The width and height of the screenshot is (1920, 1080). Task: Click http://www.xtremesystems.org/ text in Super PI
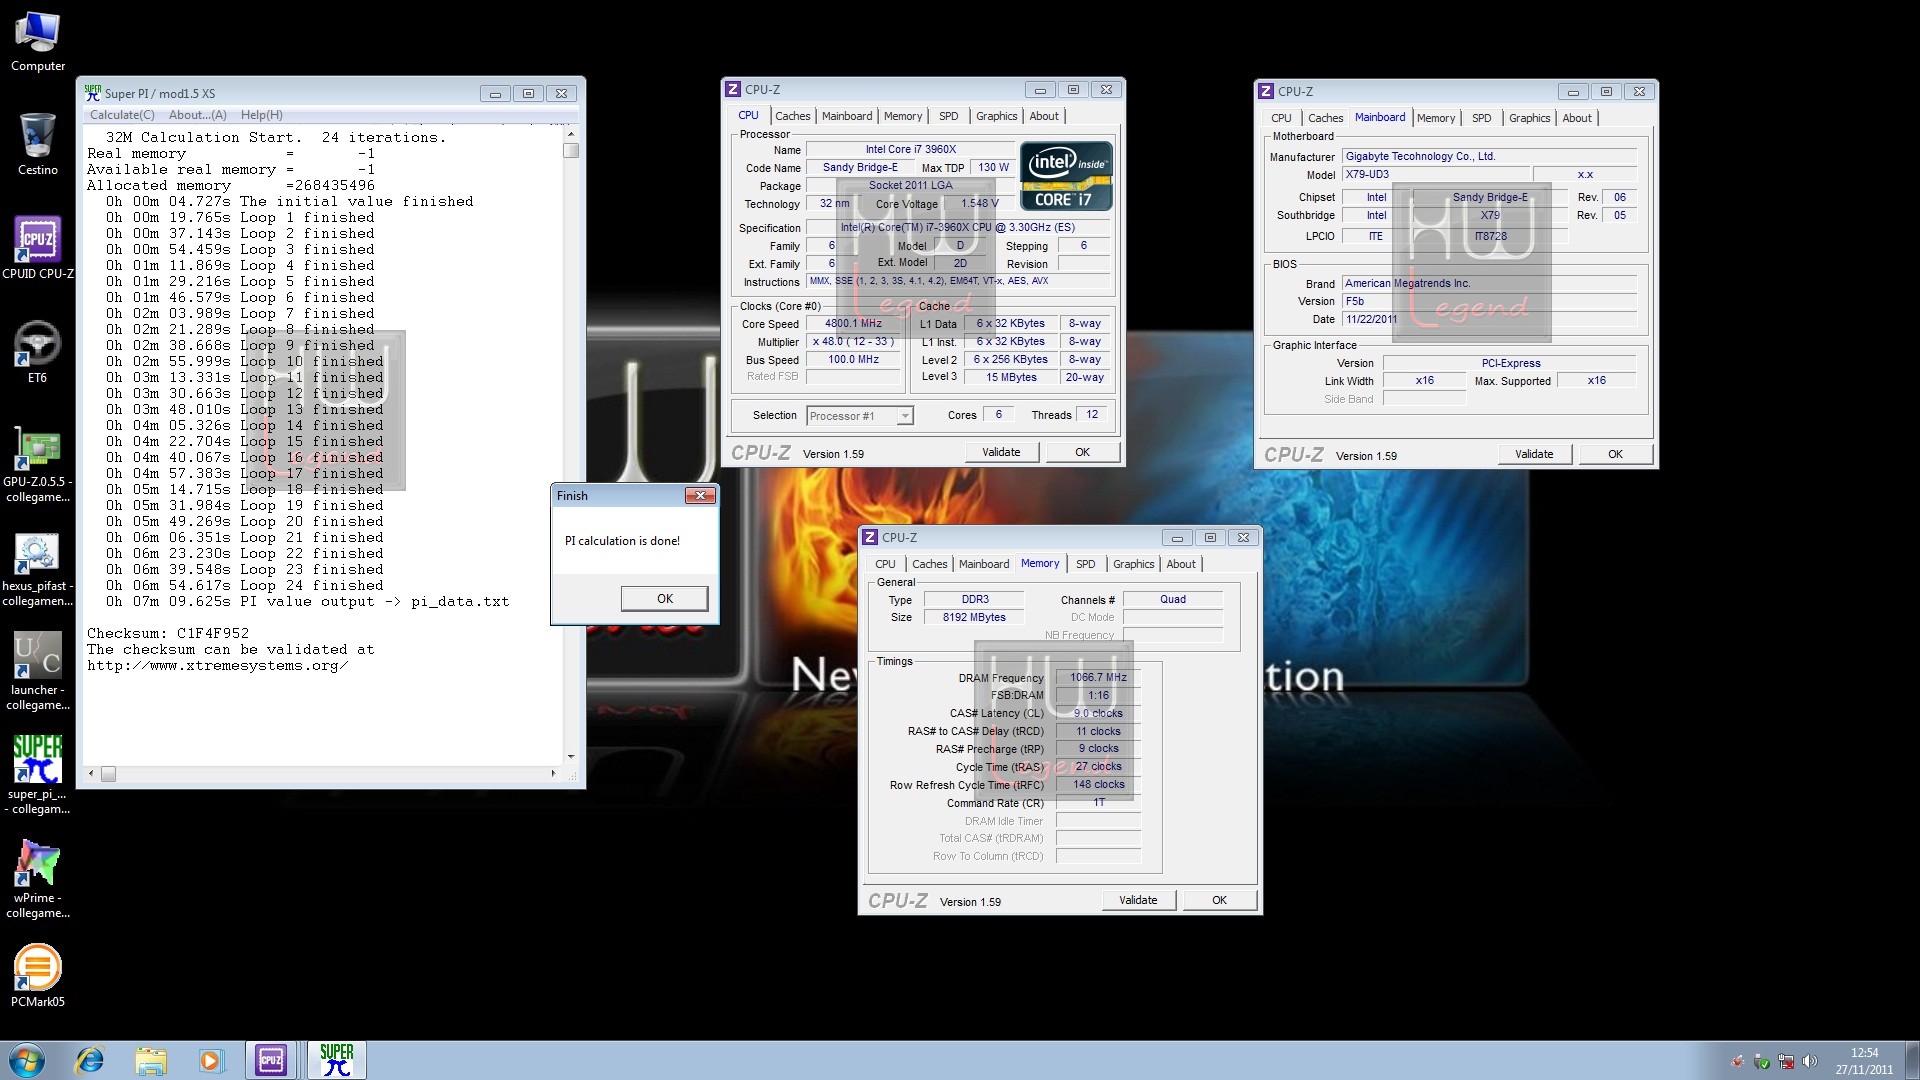coord(217,665)
